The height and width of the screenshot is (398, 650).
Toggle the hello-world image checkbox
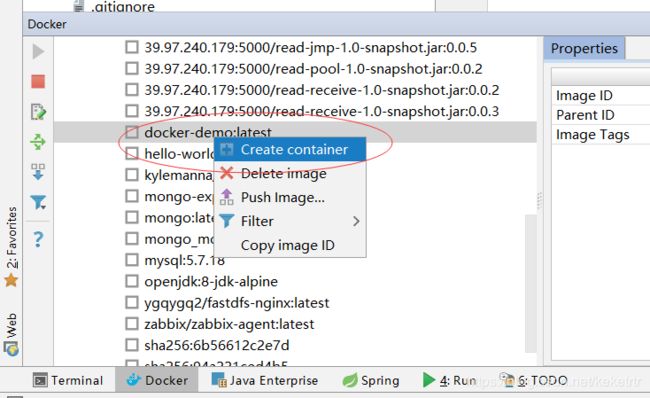tap(132, 153)
